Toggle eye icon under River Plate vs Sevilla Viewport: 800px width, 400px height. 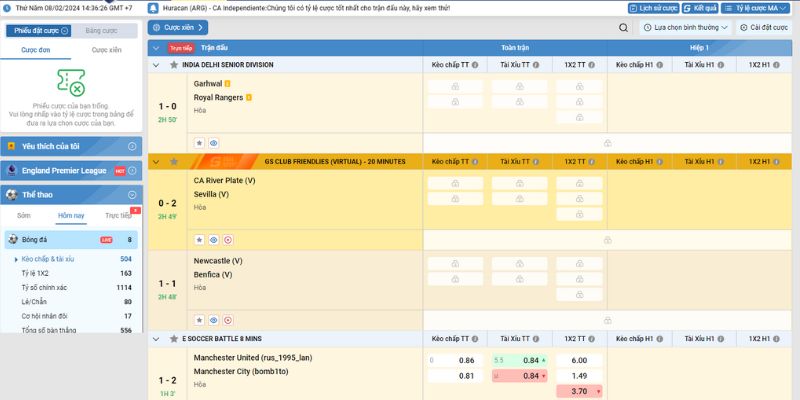(x=213, y=240)
